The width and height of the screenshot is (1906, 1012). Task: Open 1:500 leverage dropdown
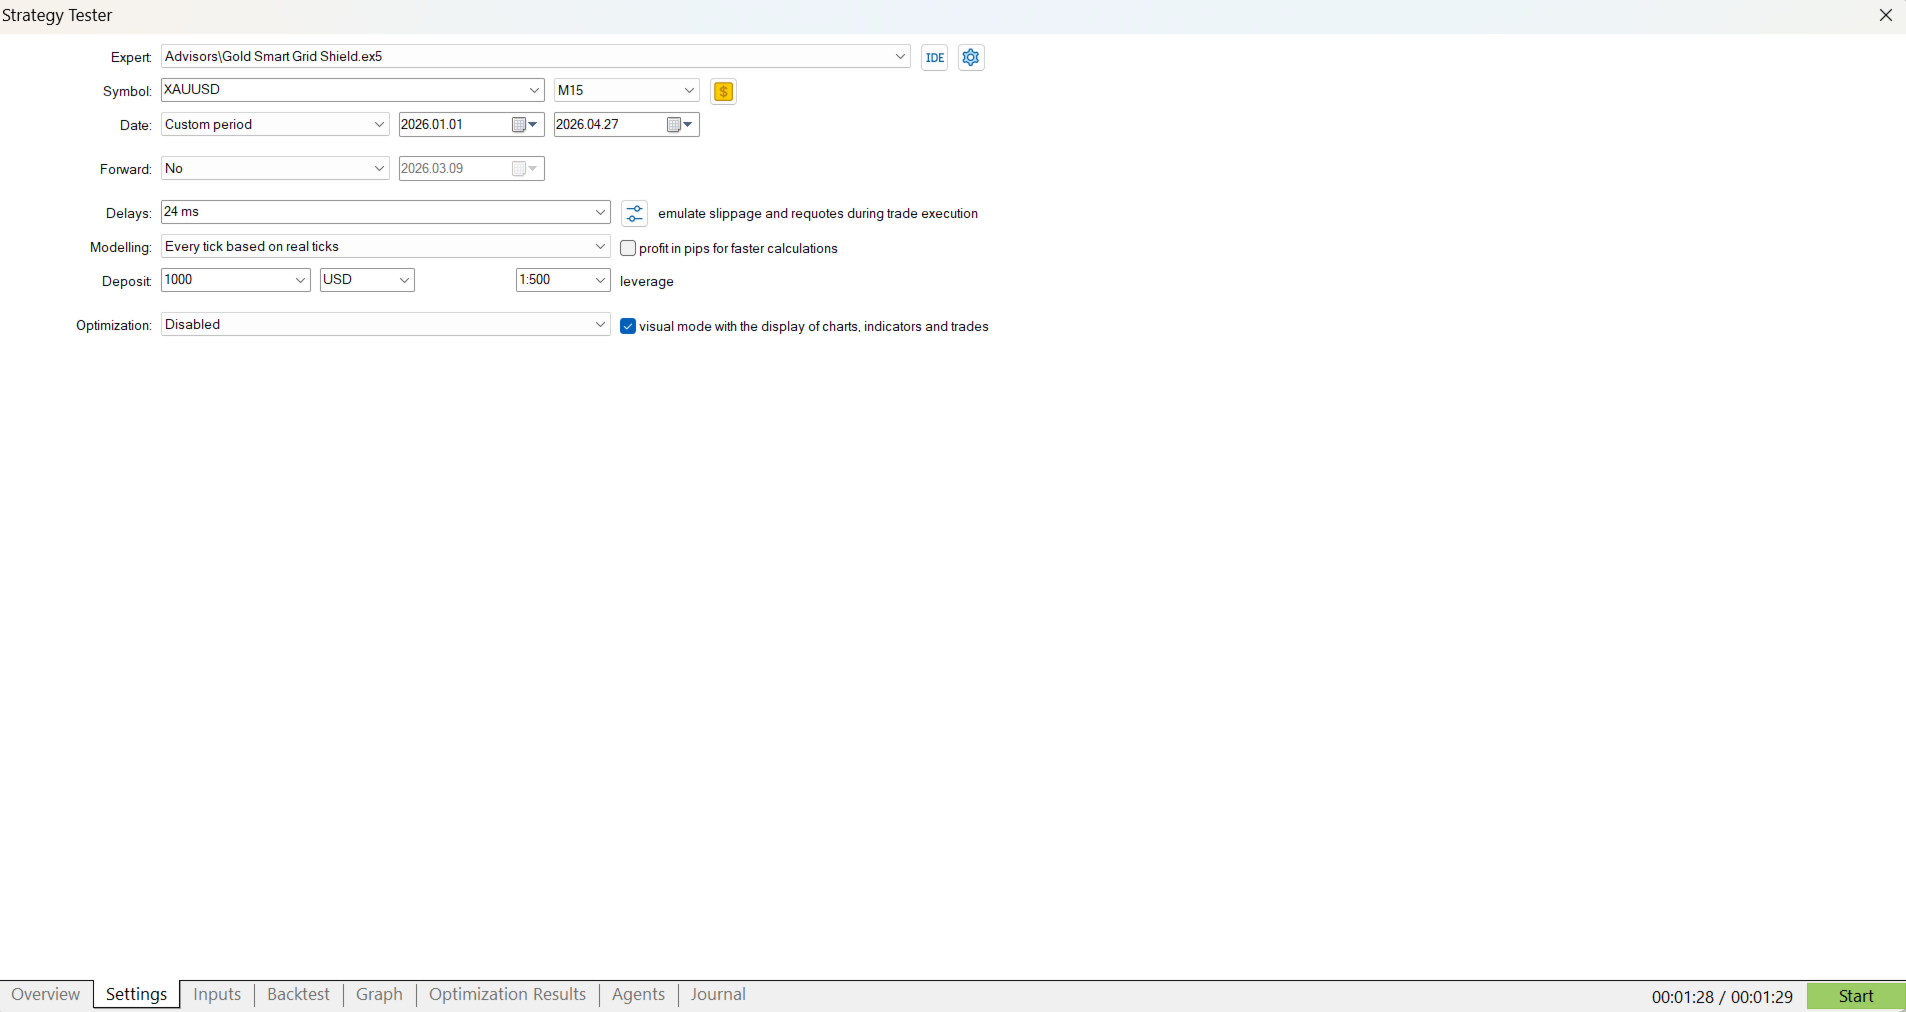pyautogui.click(x=563, y=280)
